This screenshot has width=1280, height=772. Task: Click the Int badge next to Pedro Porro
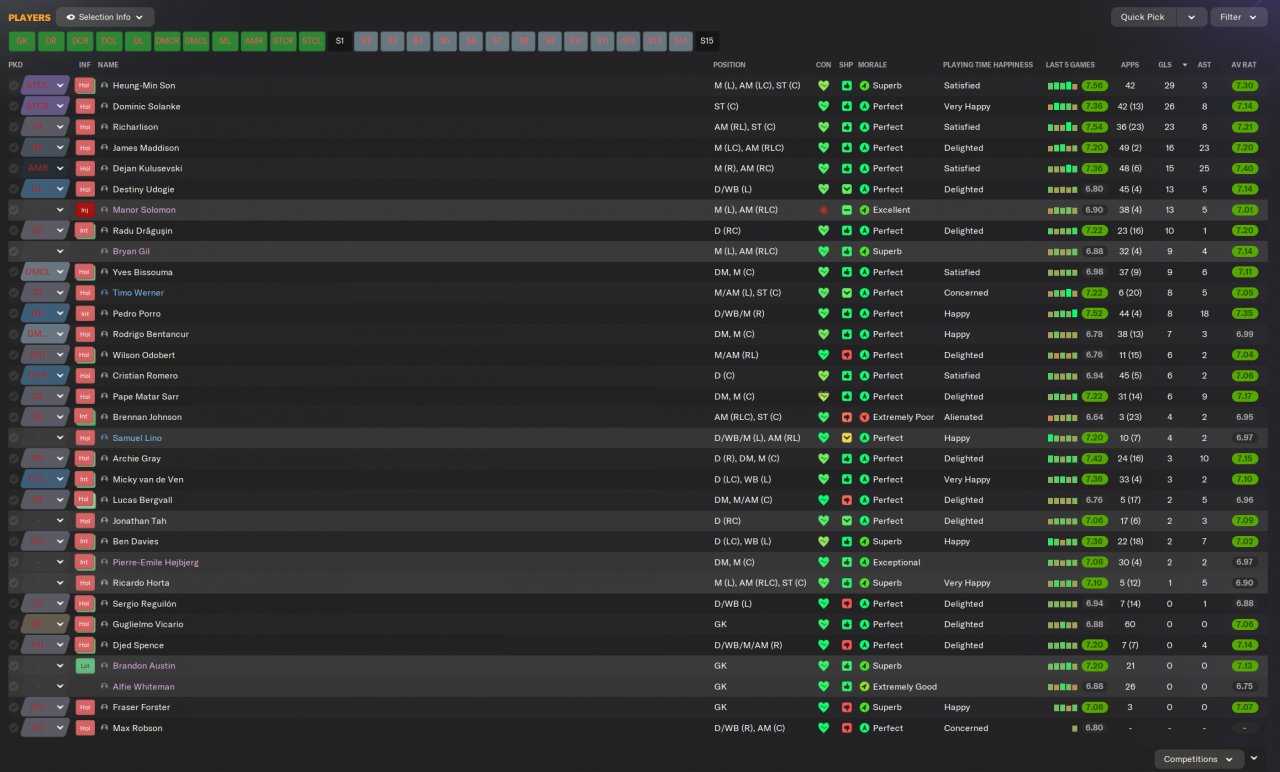[x=84, y=314]
